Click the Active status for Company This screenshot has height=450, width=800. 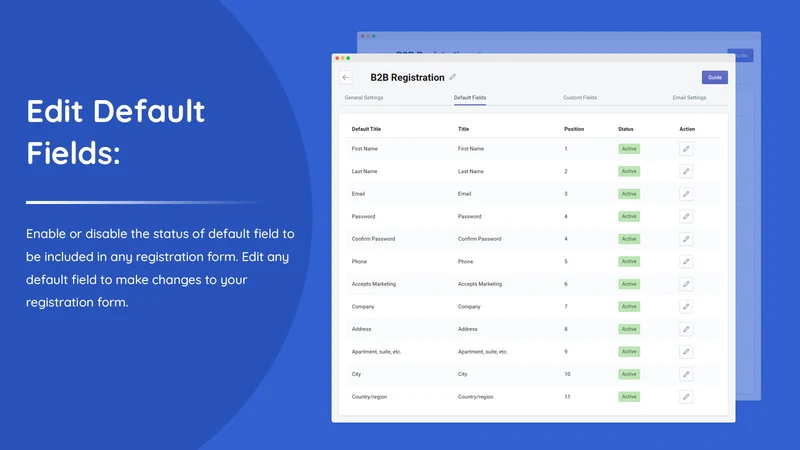click(629, 307)
